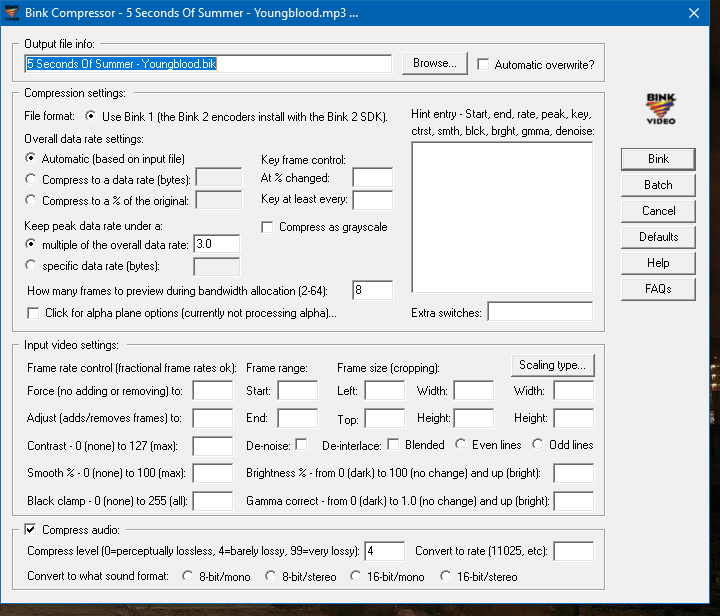Image resolution: width=720 pixels, height=616 pixels.
Task: Select Even lines de-interlace
Action: click(x=461, y=444)
